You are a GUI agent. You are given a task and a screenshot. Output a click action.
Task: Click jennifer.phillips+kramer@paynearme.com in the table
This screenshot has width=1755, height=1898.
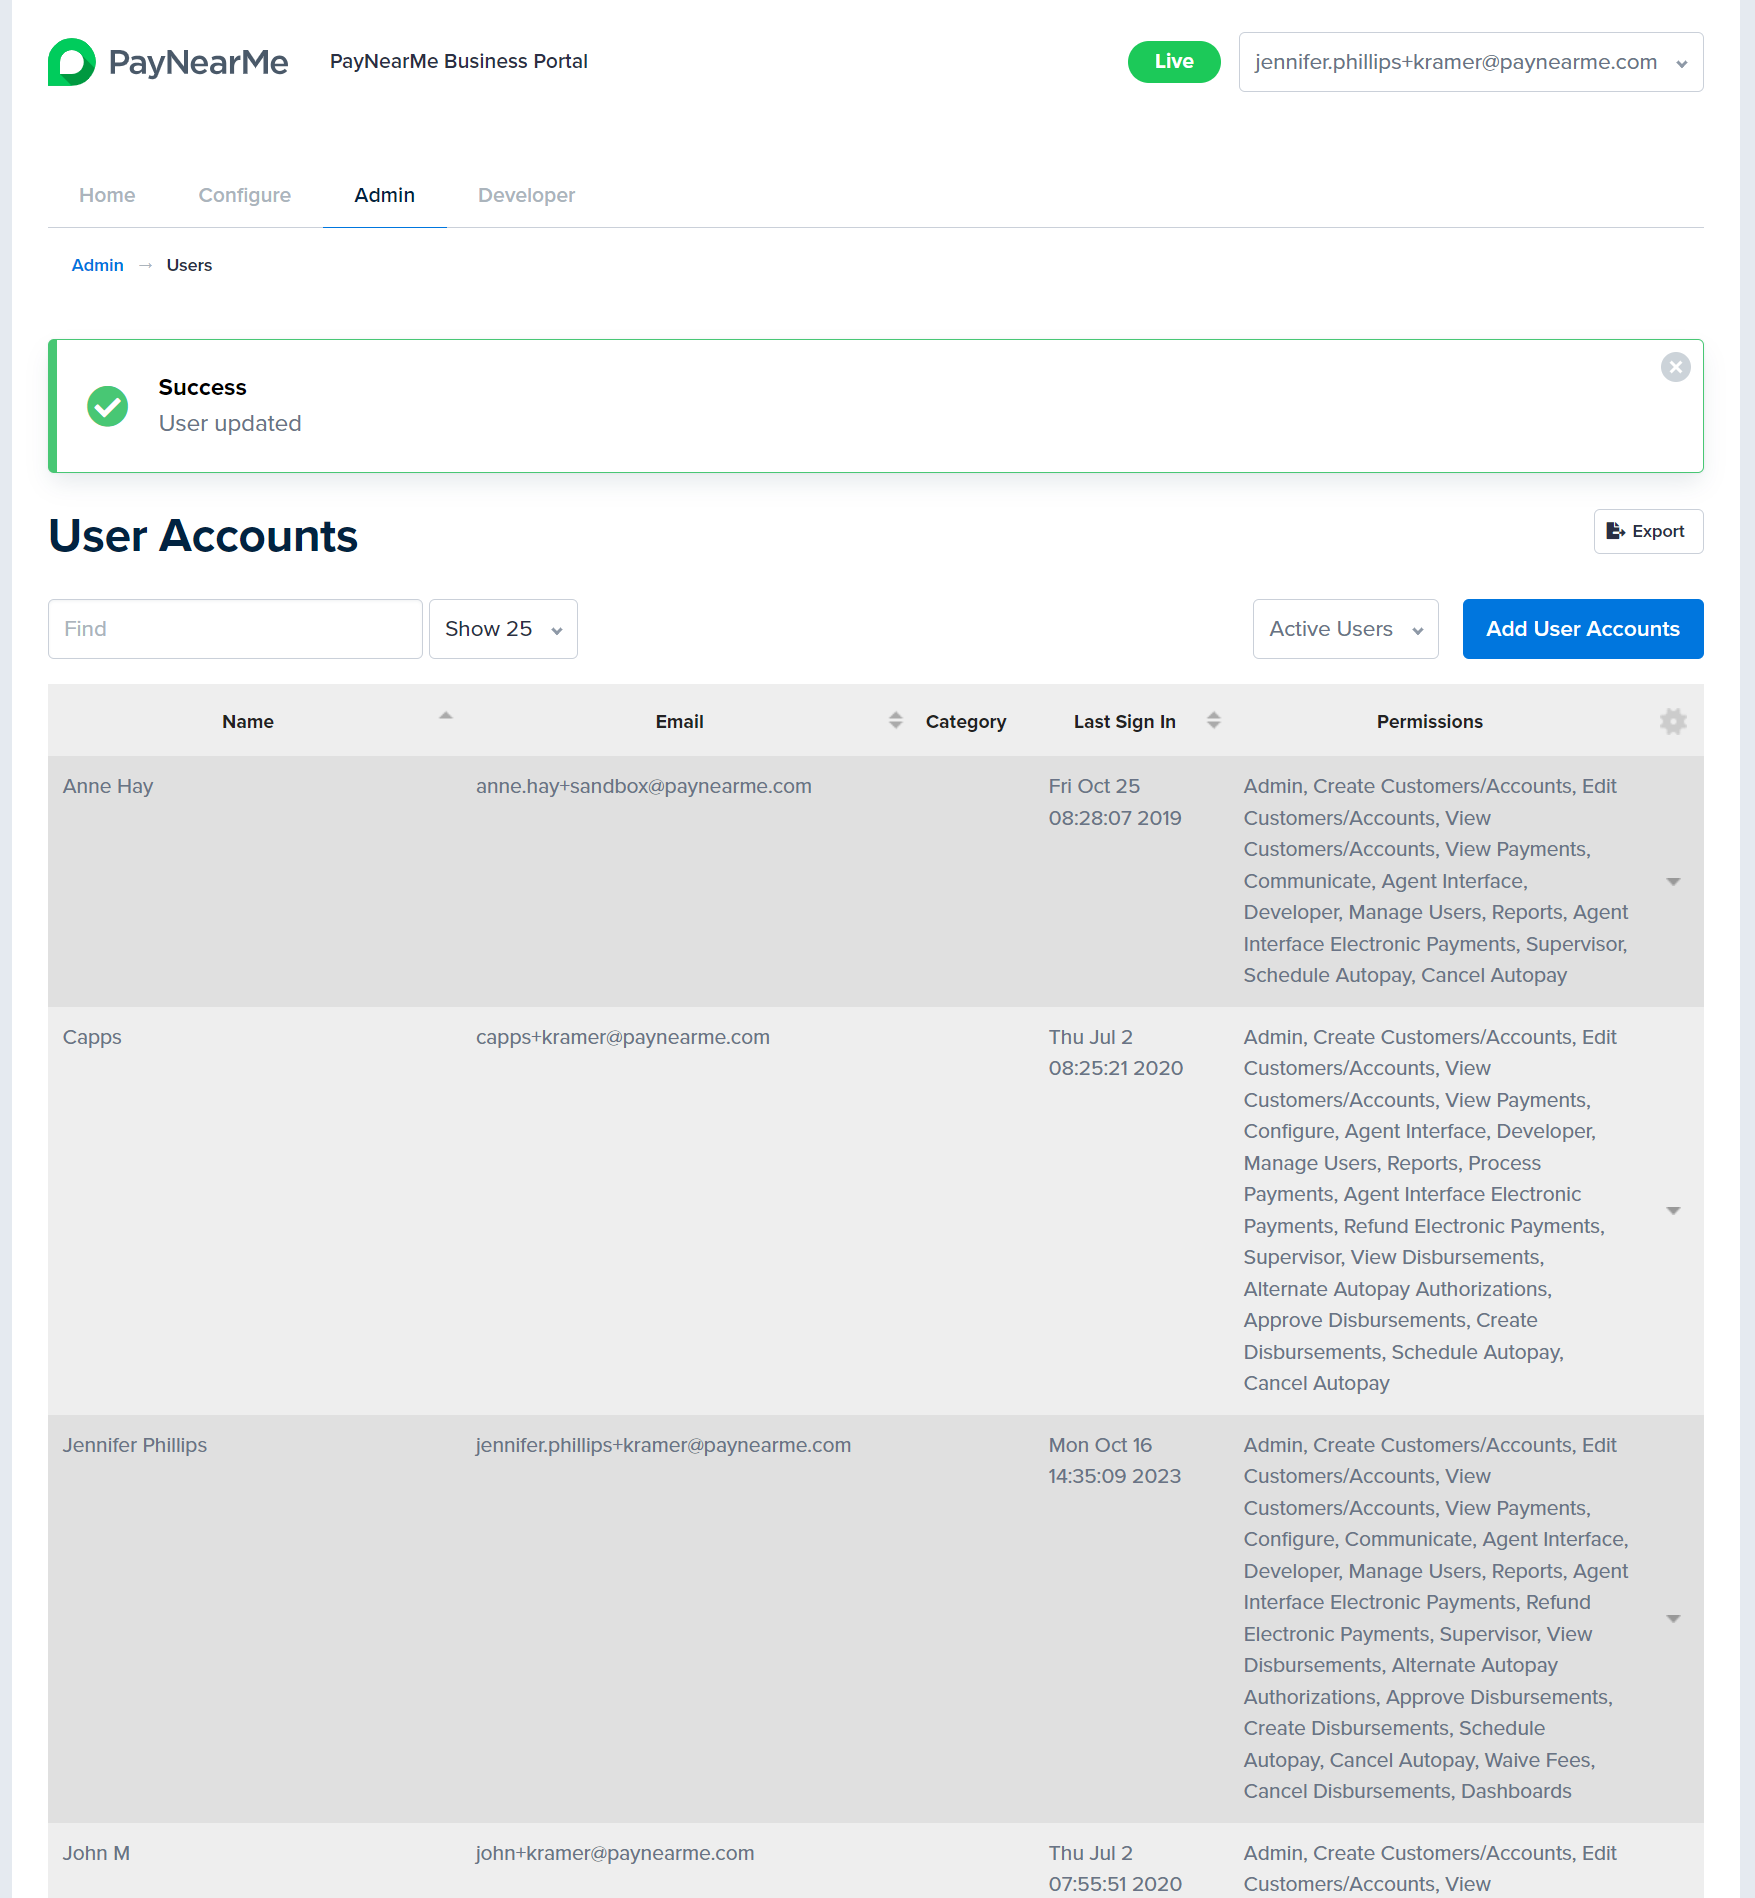tap(663, 1445)
